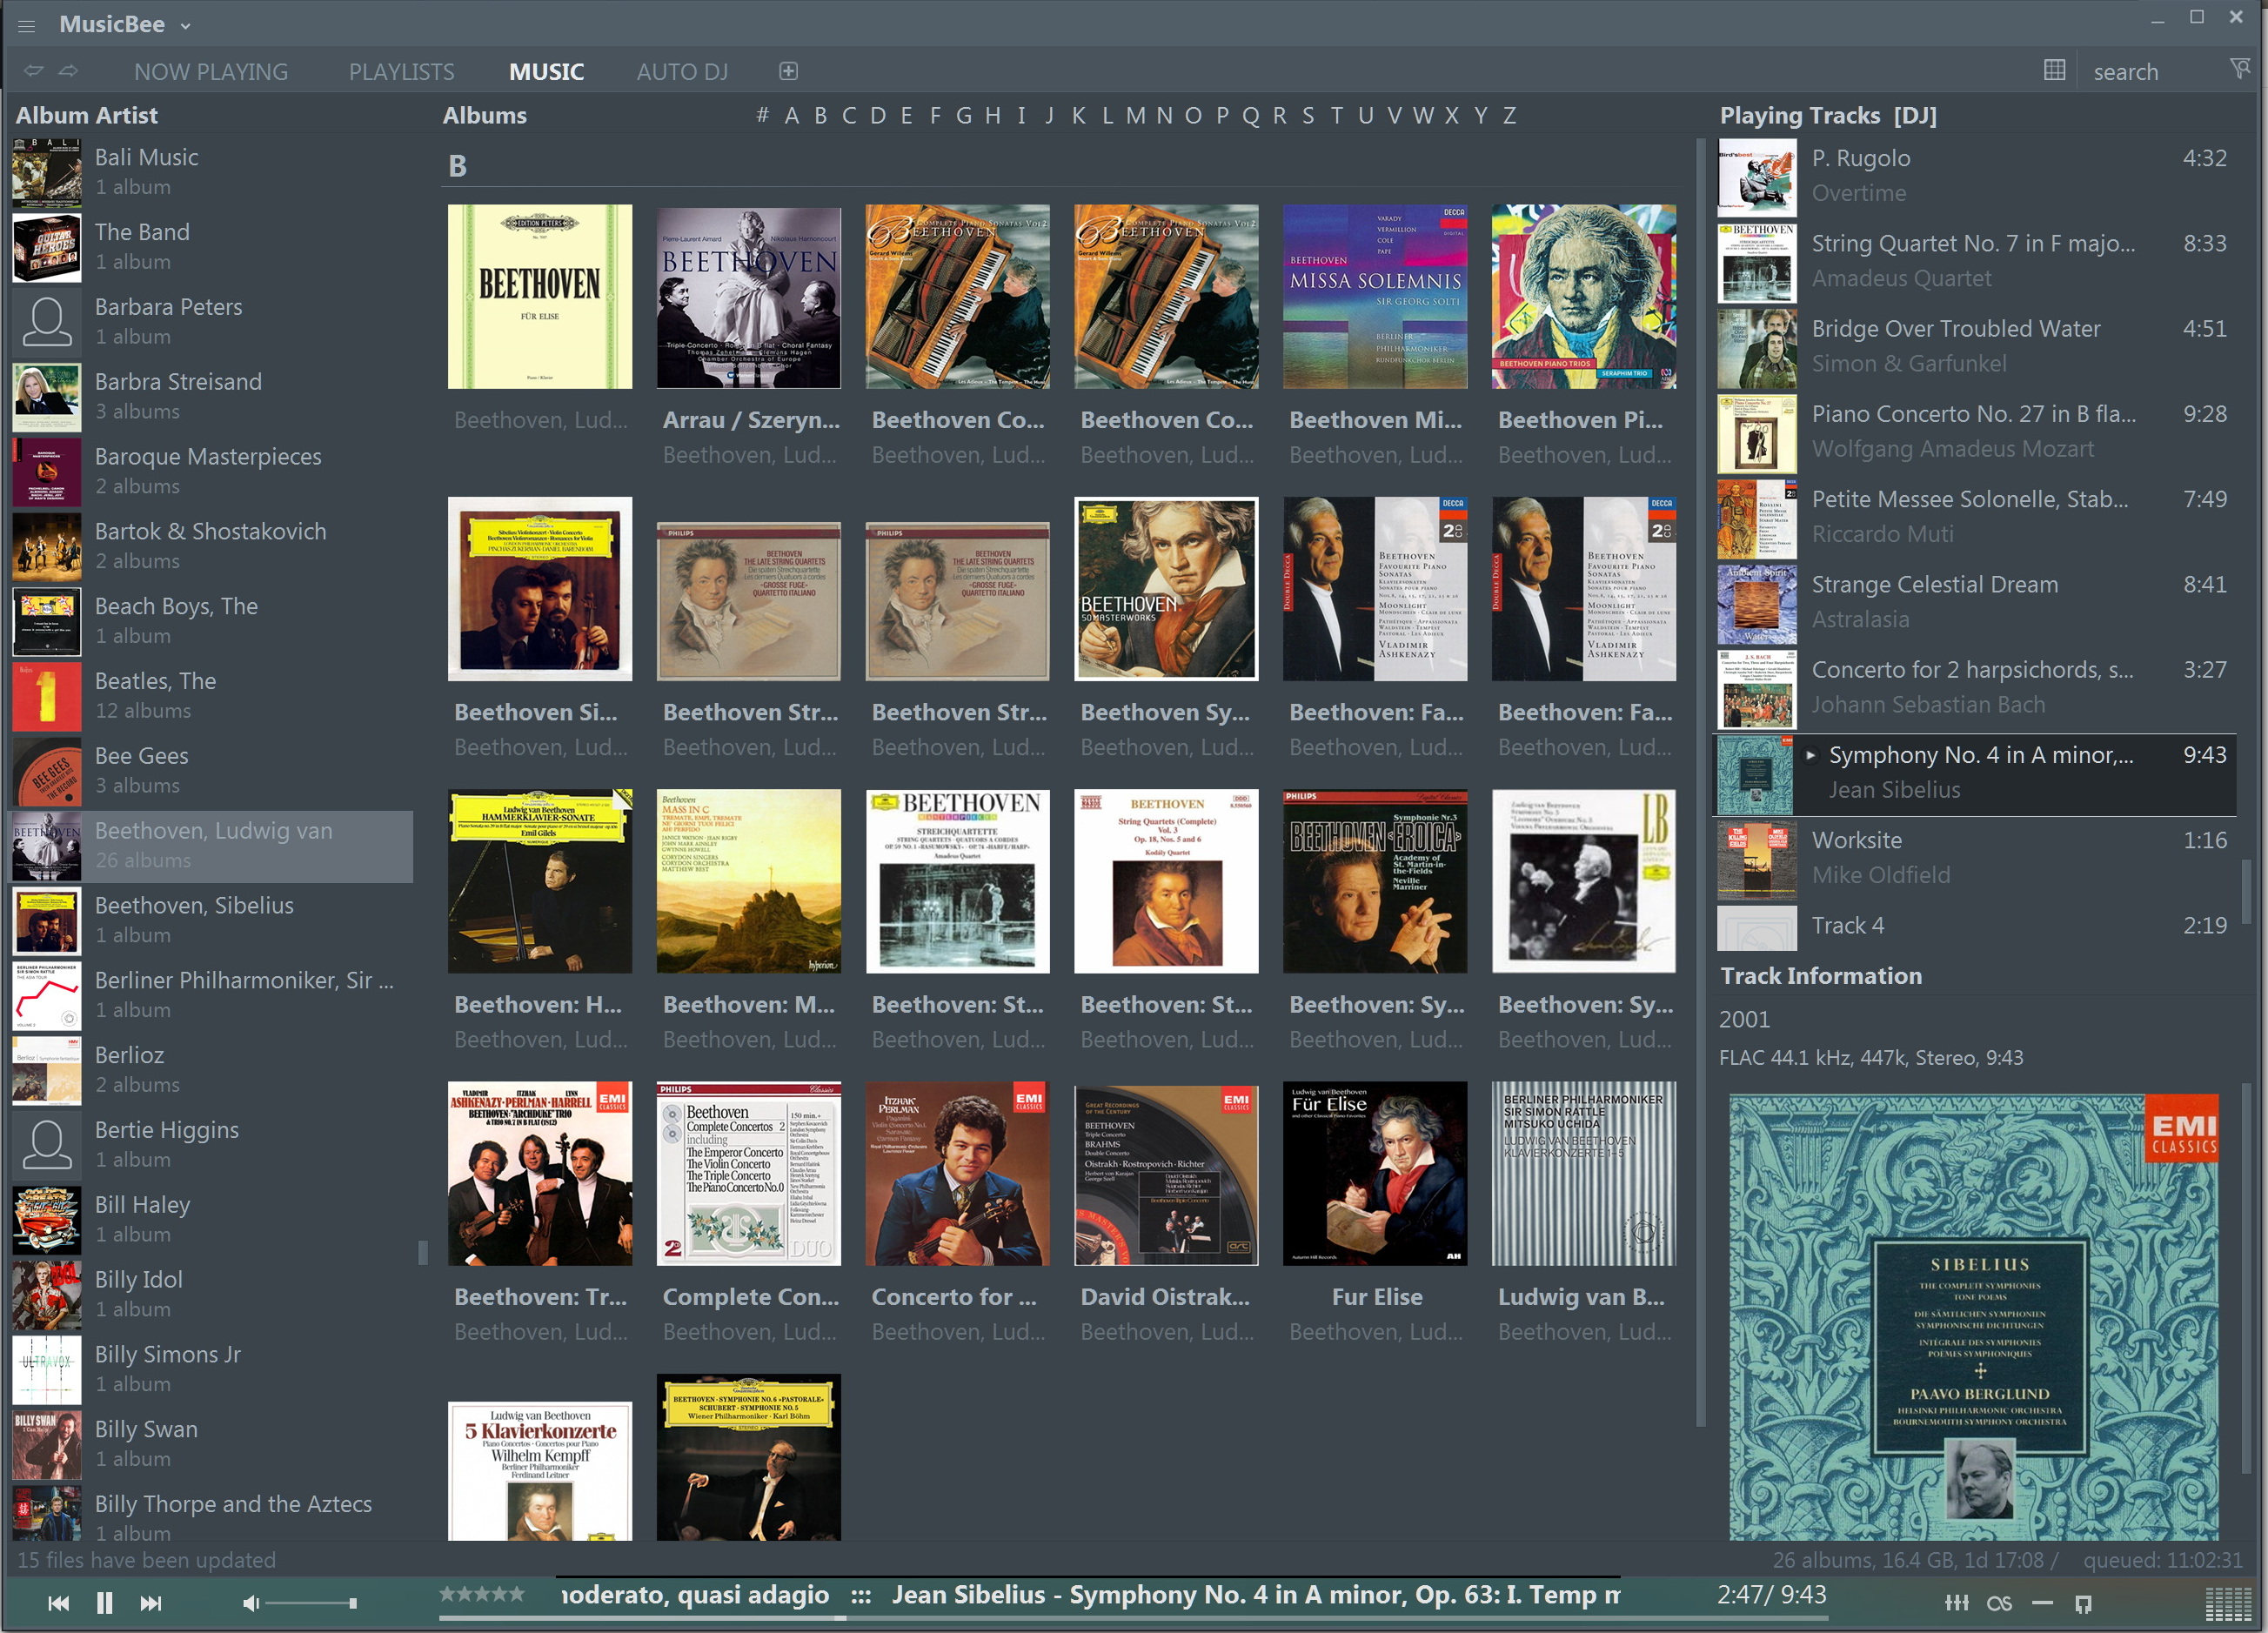Navigate back with left arrow icon
2268x1633 pixels.
pyautogui.click(x=34, y=71)
